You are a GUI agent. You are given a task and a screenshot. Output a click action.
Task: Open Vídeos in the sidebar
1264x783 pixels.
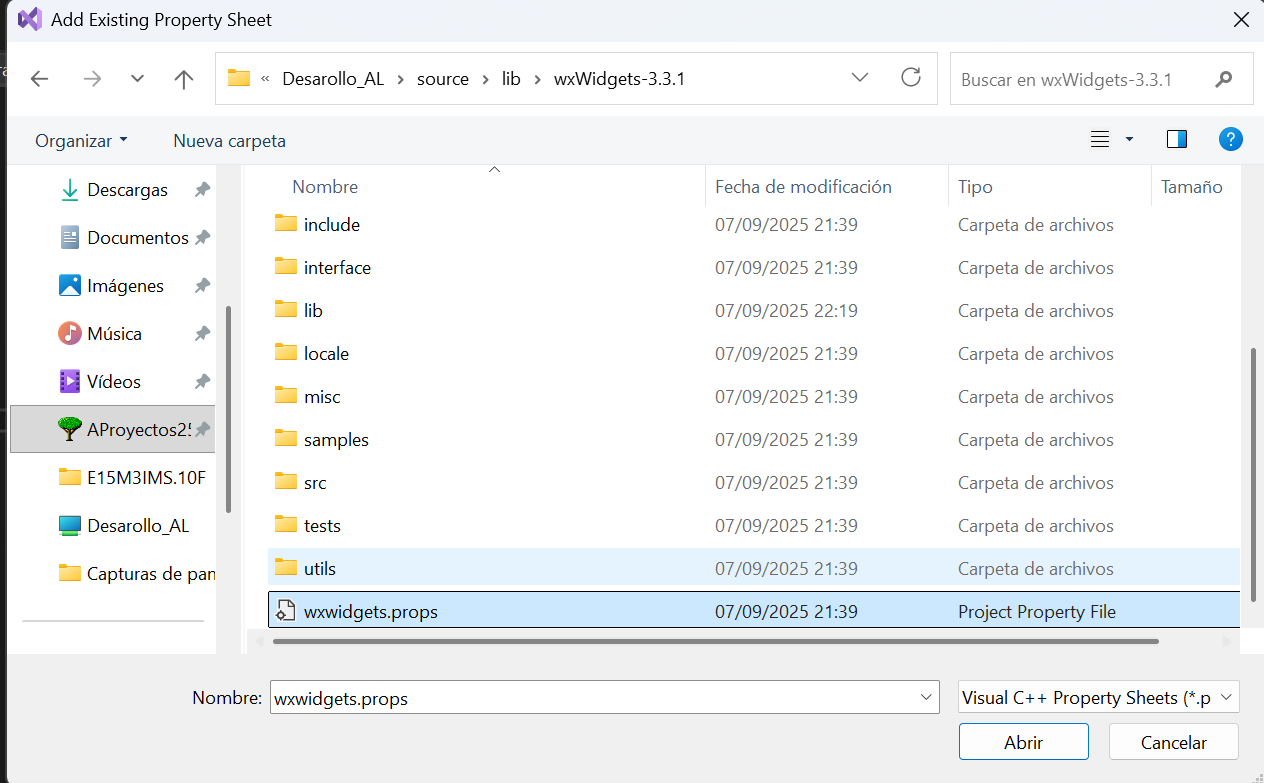click(114, 381)
